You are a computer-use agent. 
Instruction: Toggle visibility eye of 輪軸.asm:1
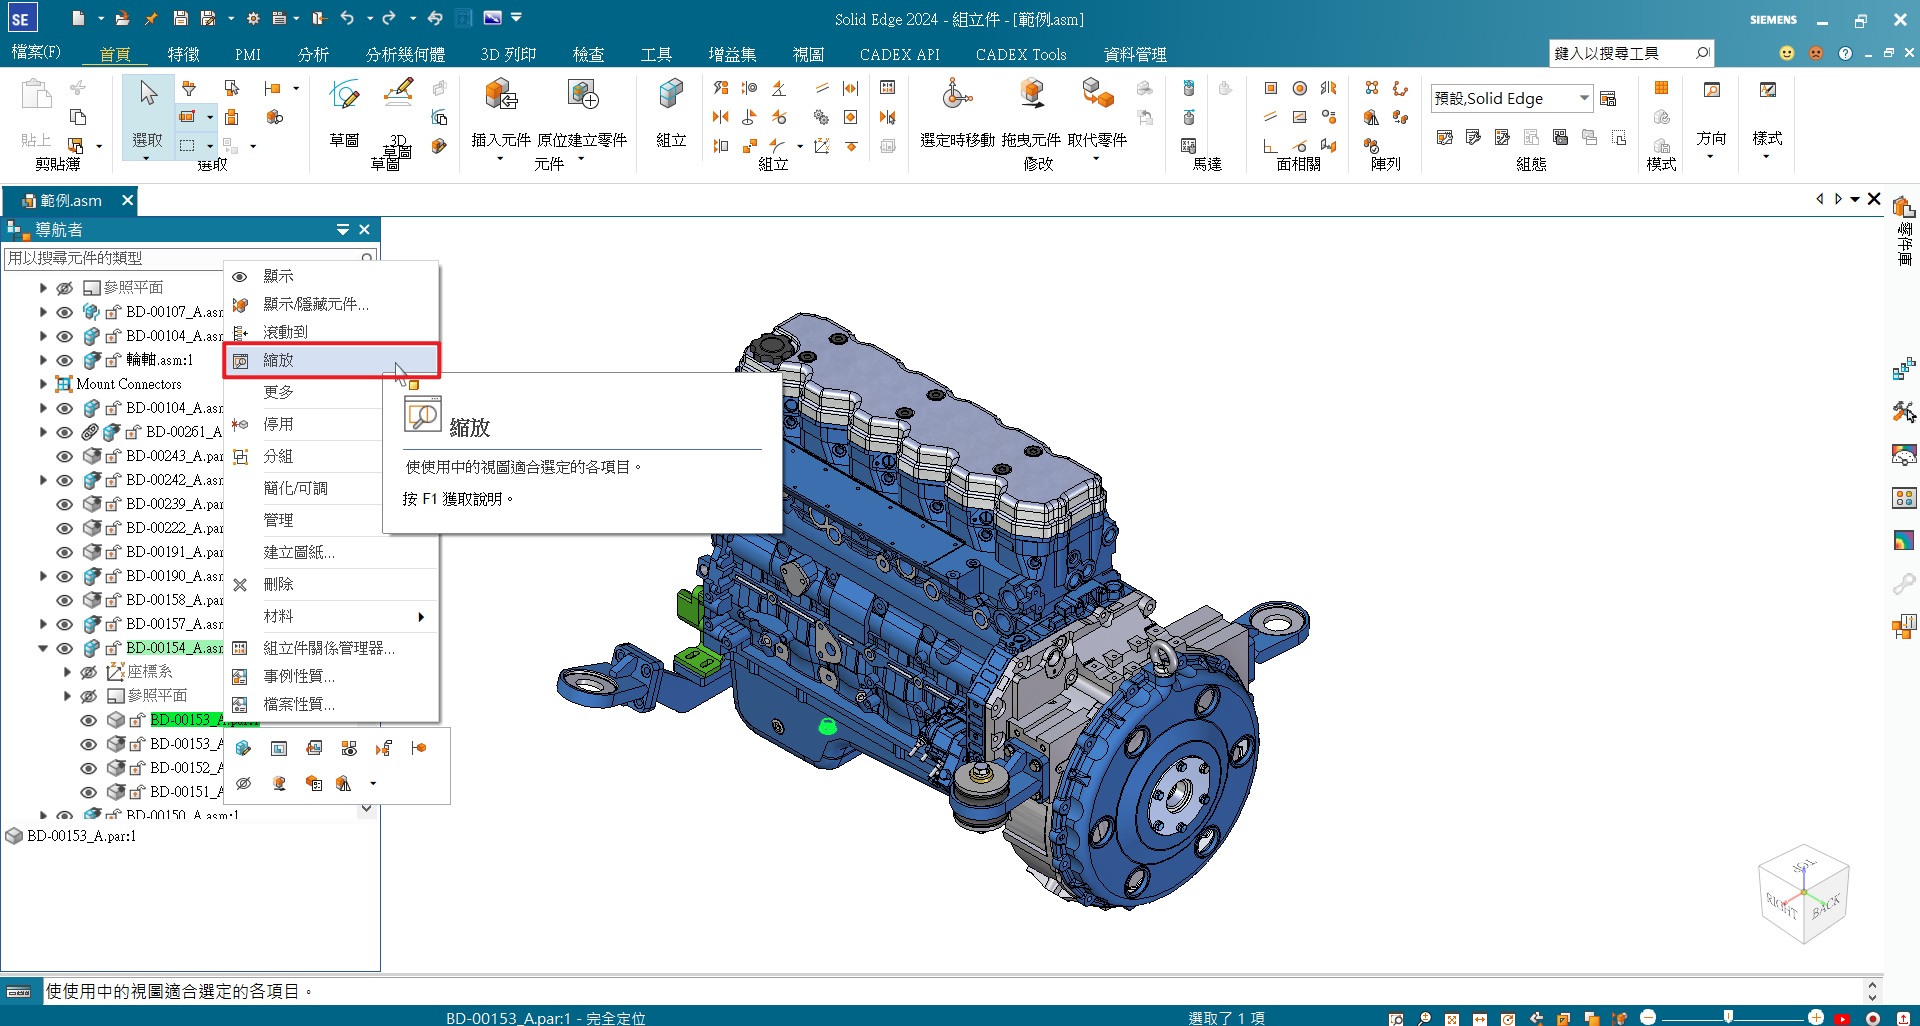coord(65,360)
